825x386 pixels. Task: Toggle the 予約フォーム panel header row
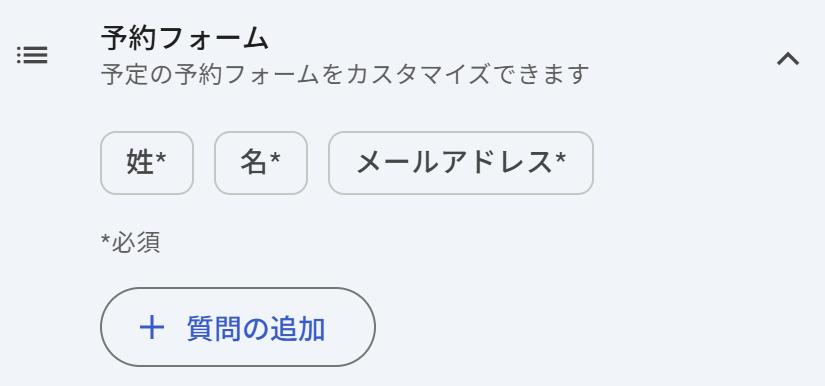click(x=412, y=55)
